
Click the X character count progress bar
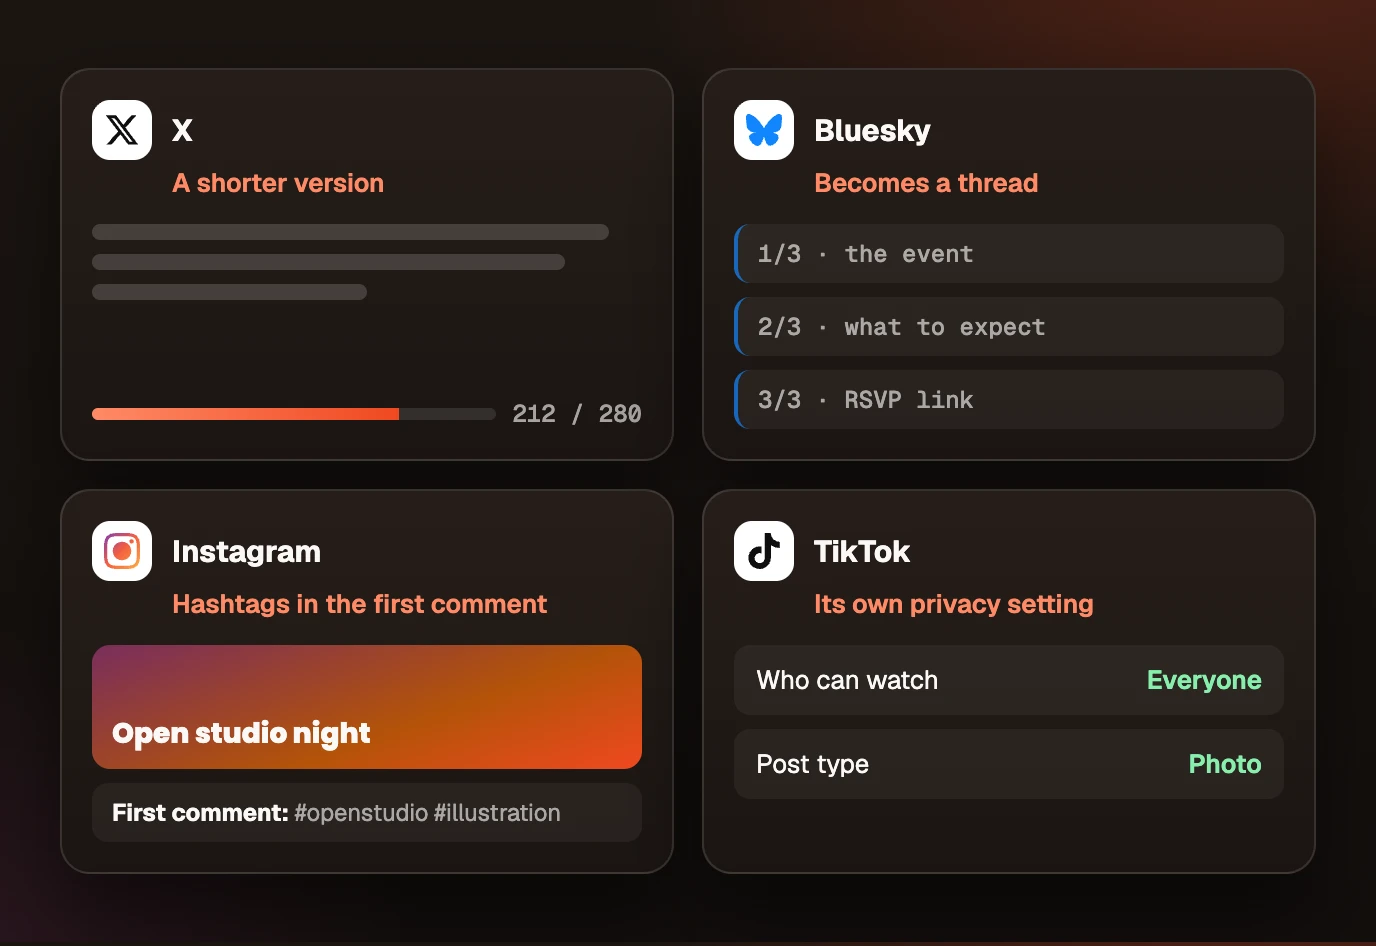click(294, 414)
